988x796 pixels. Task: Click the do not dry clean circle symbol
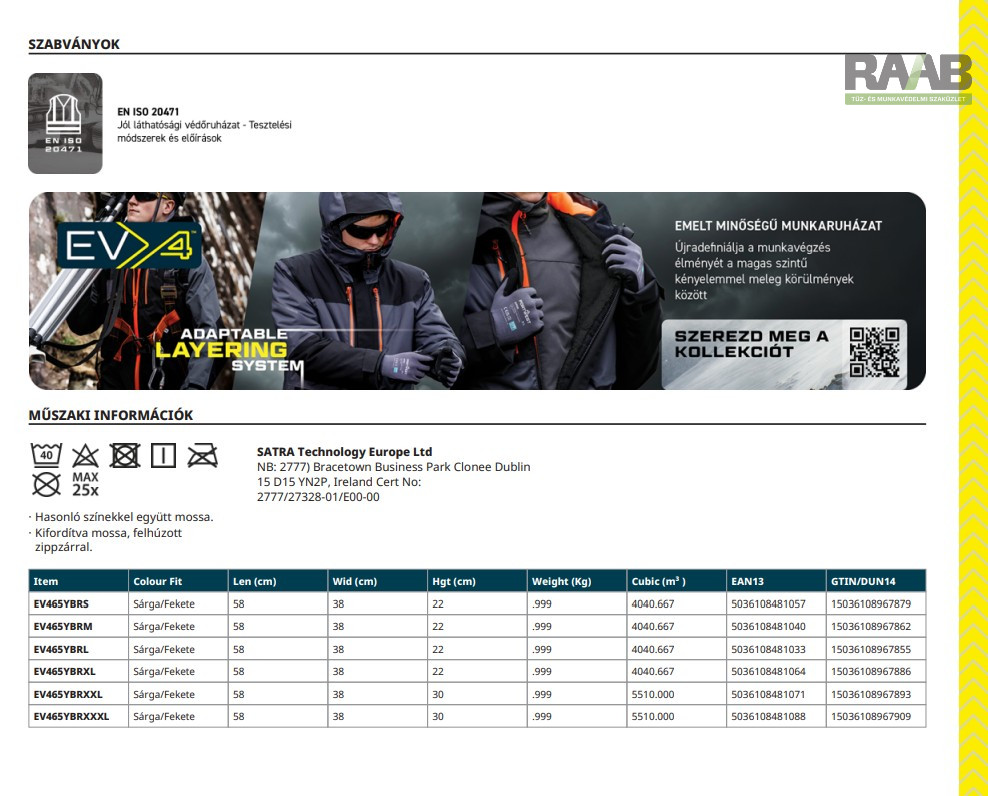[x=46, y=485]
